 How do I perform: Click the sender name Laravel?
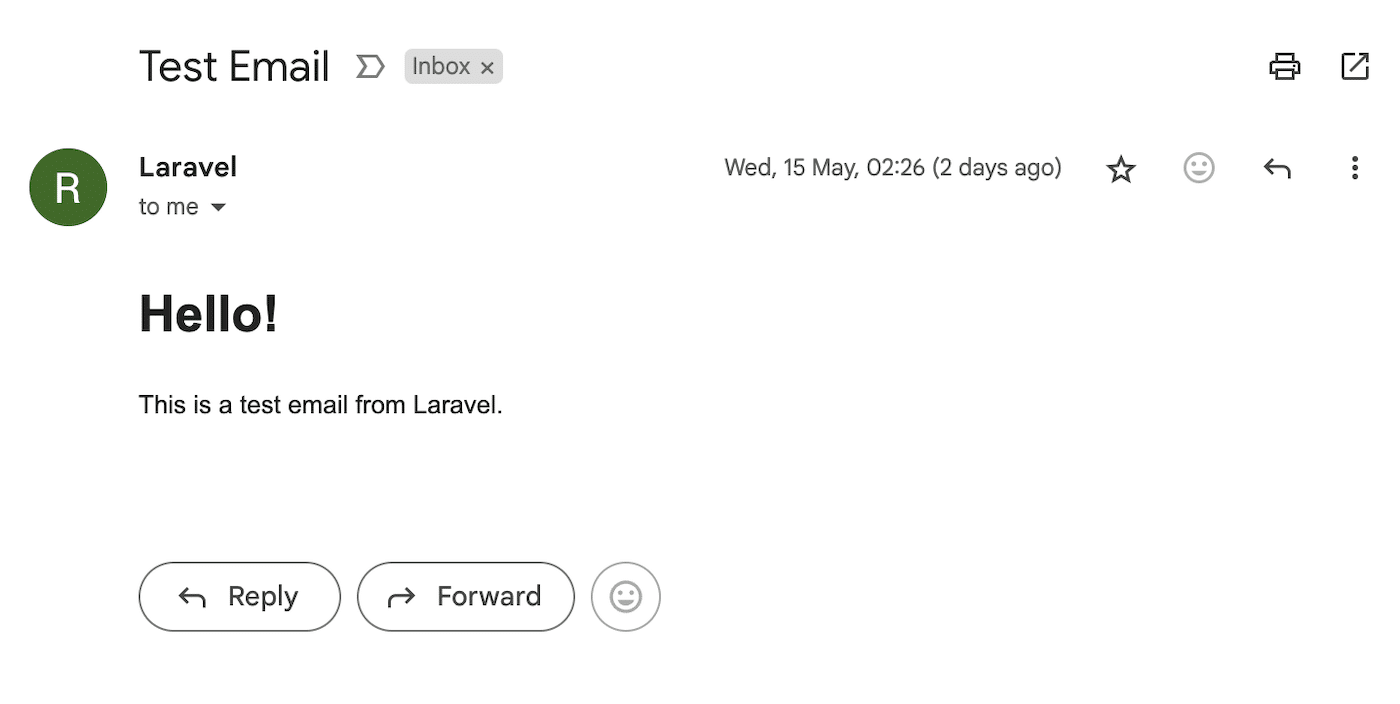(188, 167)
